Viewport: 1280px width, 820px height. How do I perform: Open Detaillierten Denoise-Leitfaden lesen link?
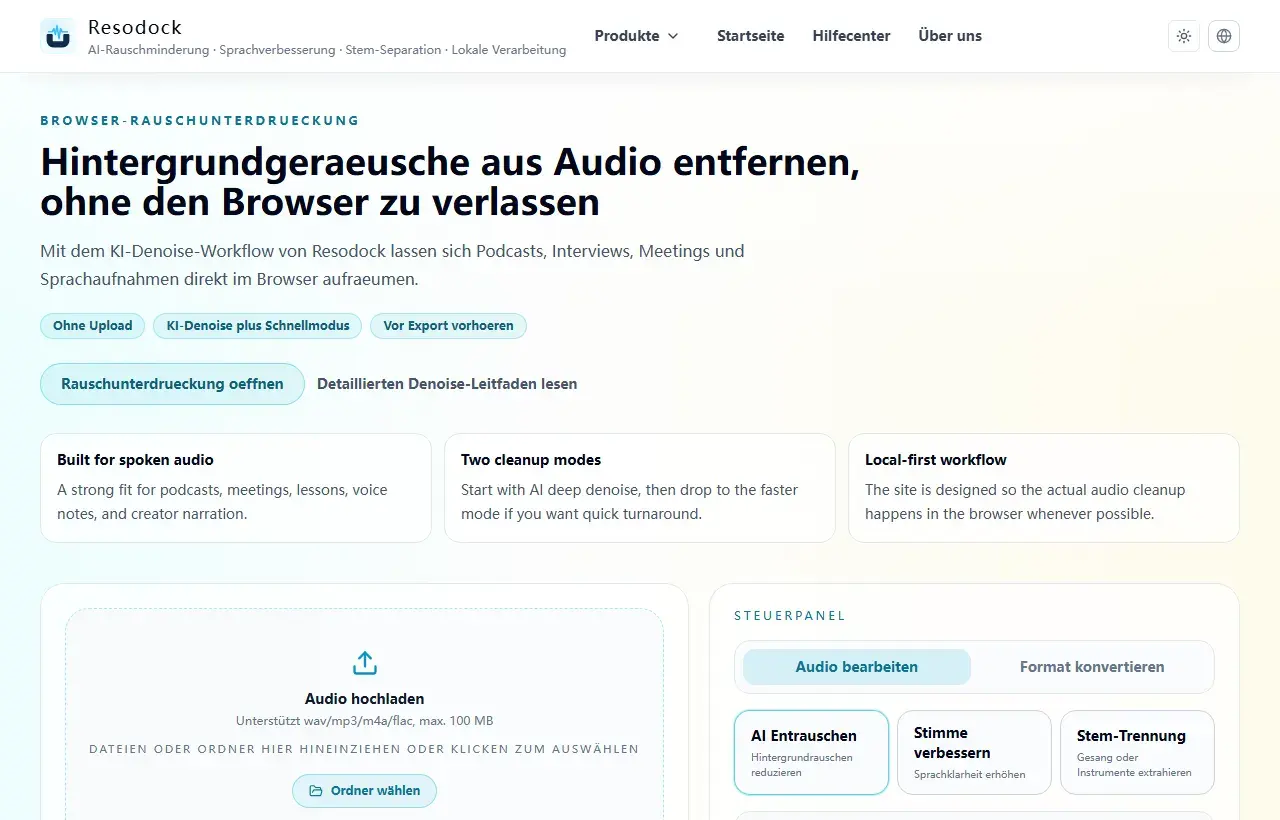pos(447,384)
